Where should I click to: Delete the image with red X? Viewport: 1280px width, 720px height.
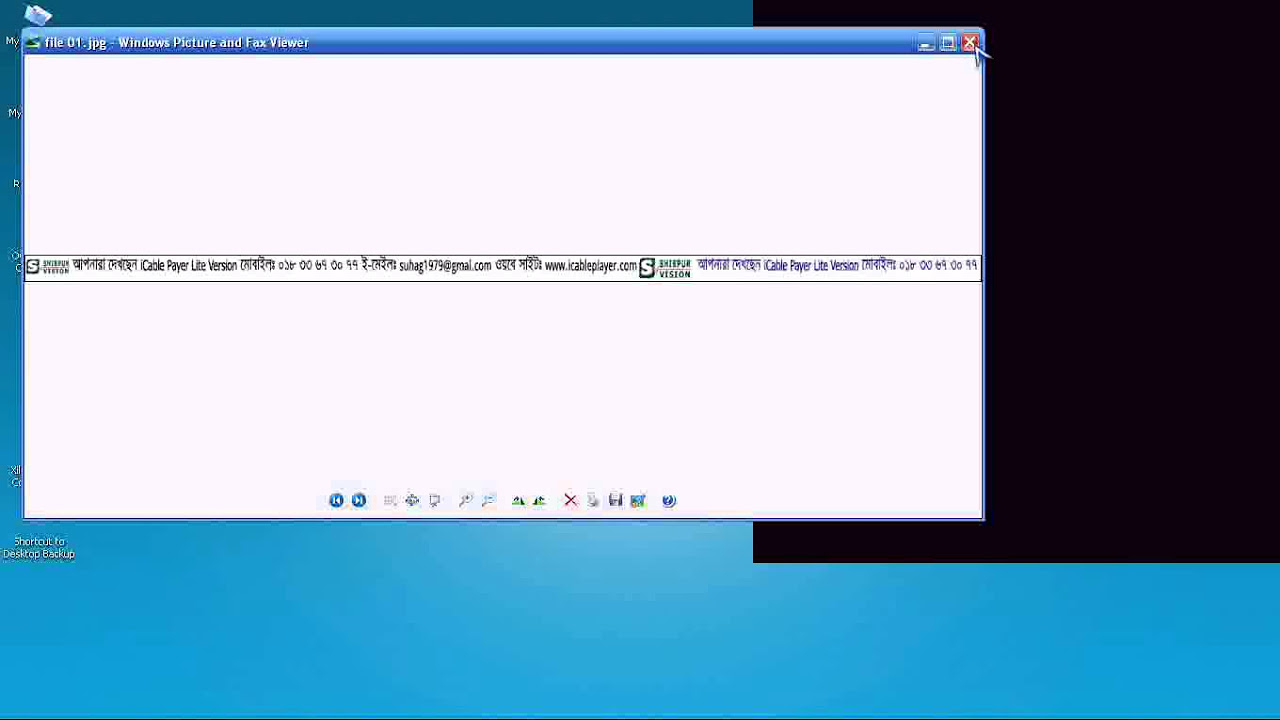pos(570,500)
